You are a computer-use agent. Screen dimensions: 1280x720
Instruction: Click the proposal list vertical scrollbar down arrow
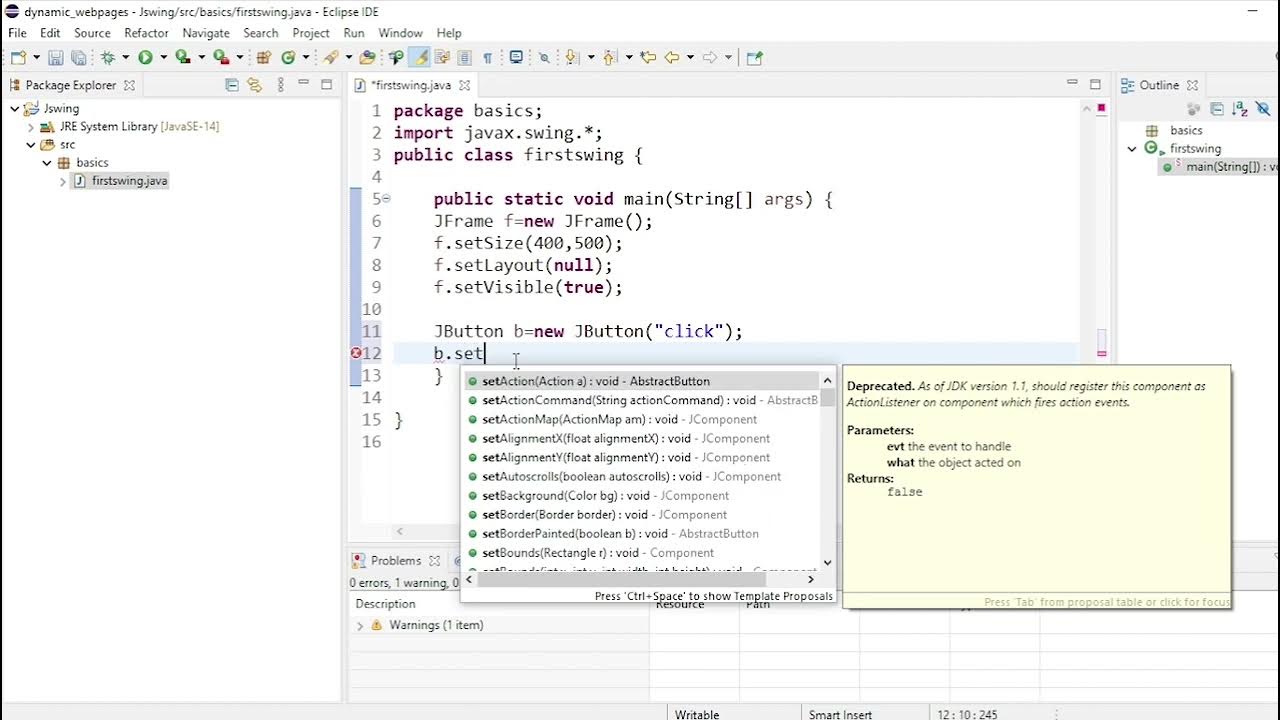[x=827, y=562]
